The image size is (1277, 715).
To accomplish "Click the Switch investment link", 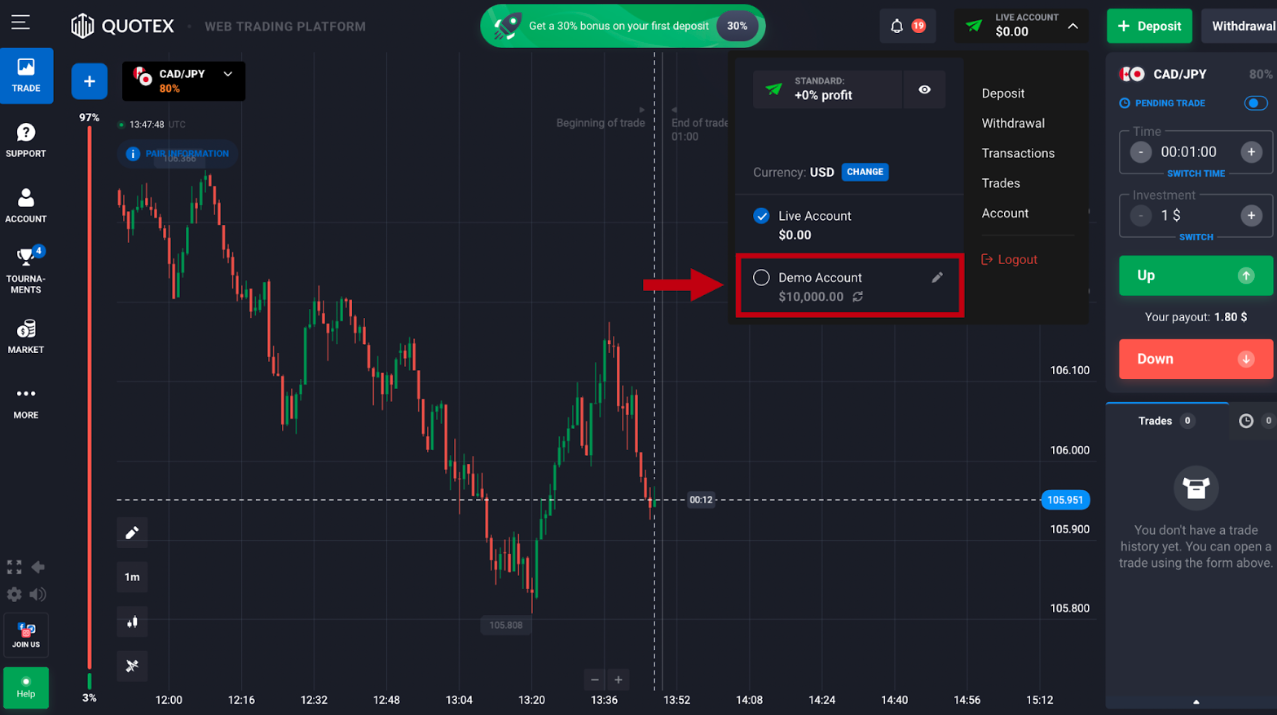I will [1196, 237].
